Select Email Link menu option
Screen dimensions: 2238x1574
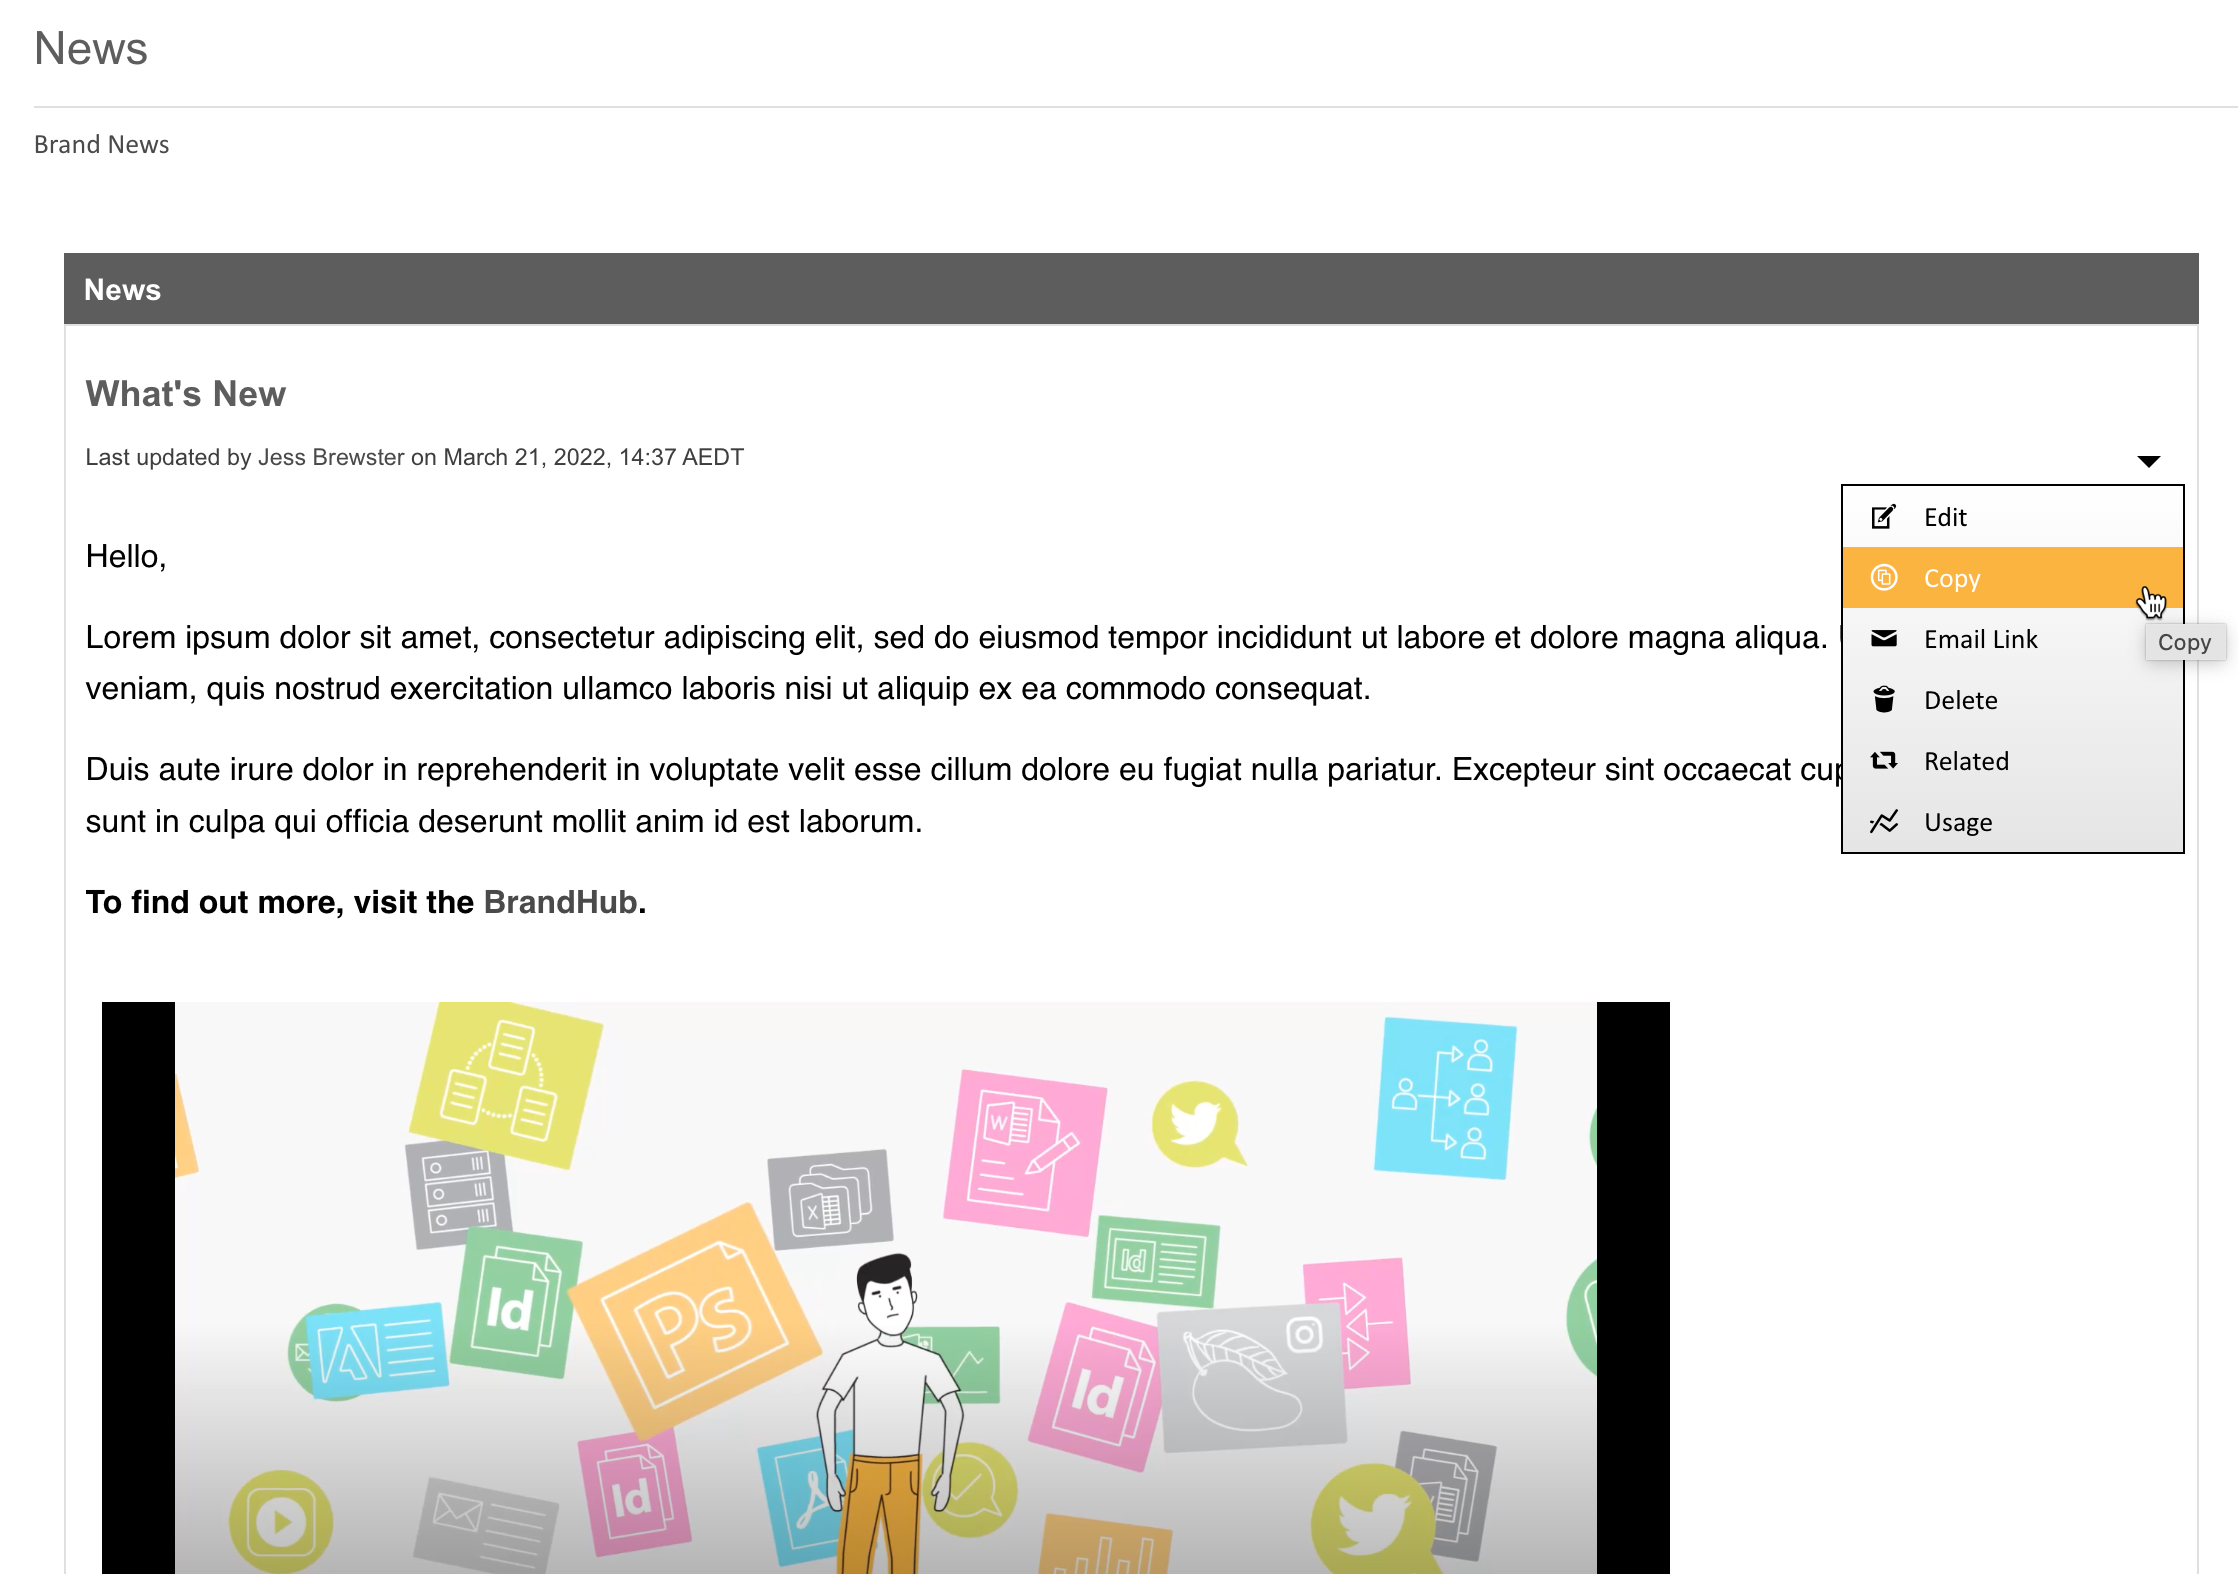1980,639
